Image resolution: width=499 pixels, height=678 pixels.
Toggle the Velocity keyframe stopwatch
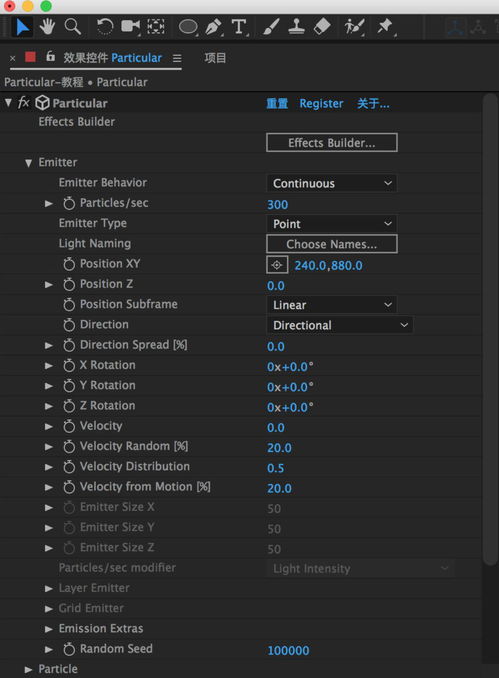[69, 426]
